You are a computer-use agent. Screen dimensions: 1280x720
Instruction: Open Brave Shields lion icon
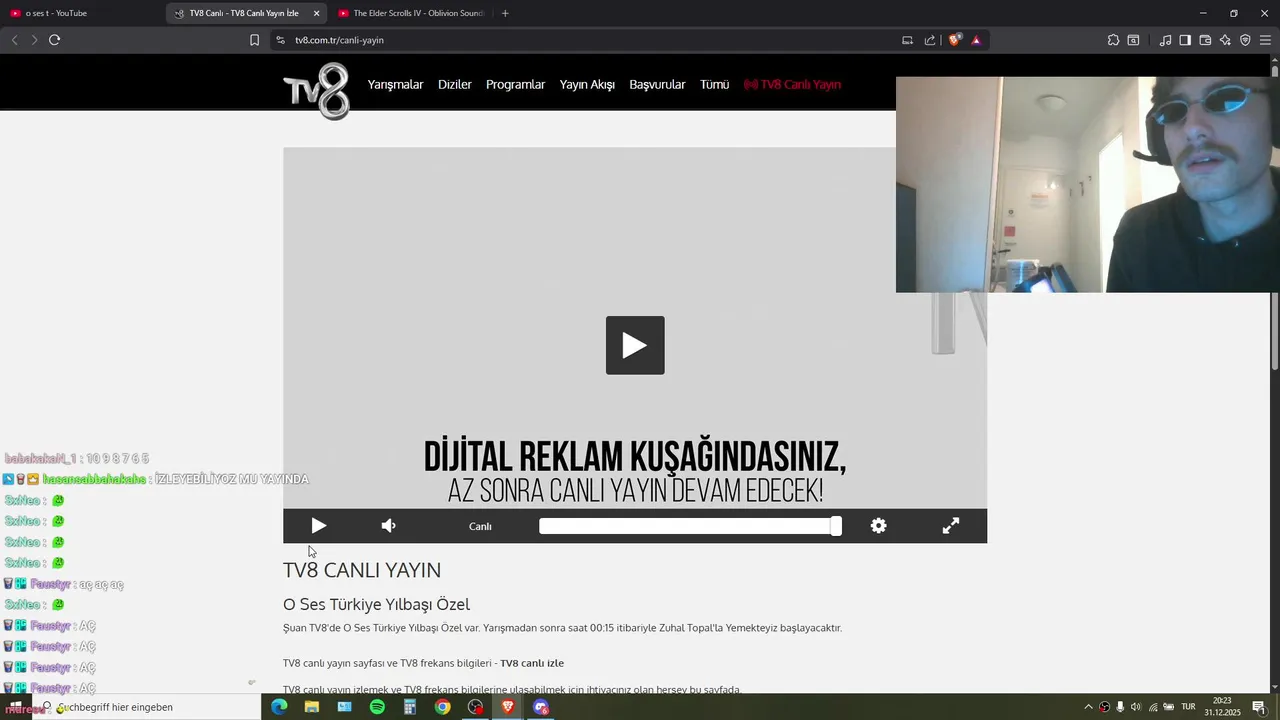(x=954, y=40)
